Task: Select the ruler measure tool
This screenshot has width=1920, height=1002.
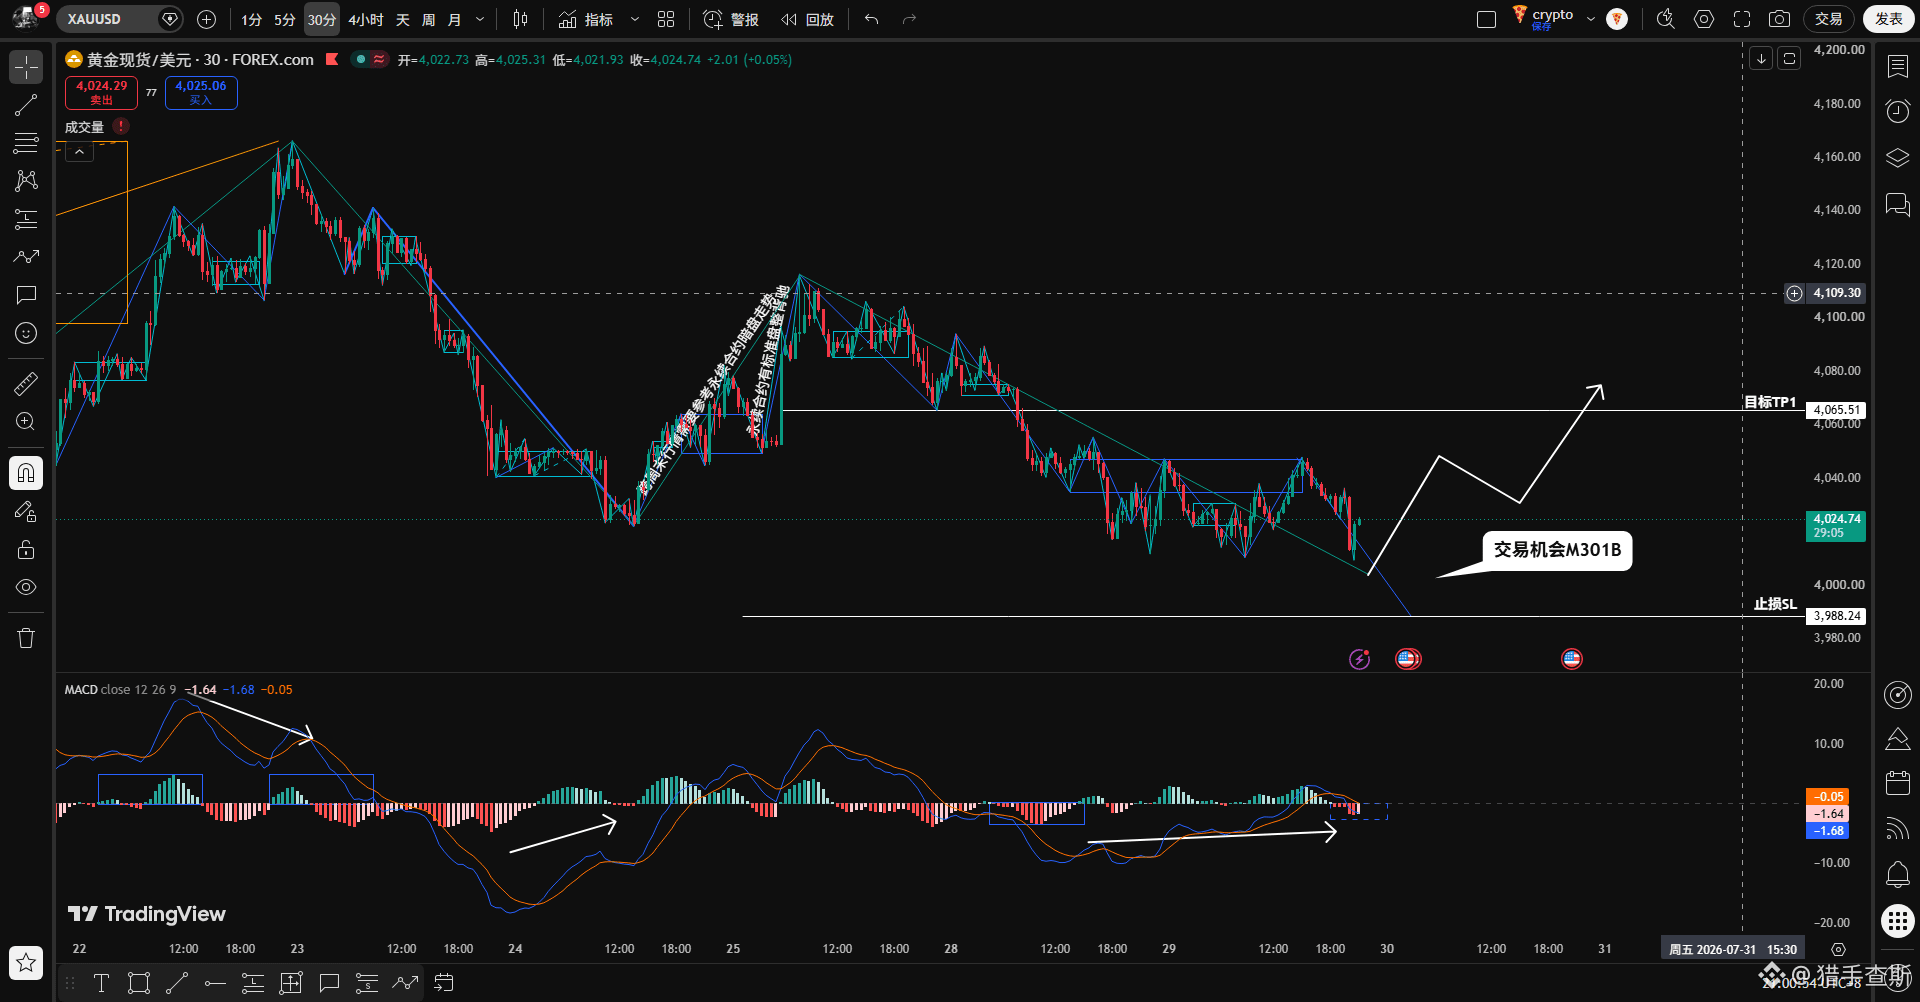Action: pos(26,383)
